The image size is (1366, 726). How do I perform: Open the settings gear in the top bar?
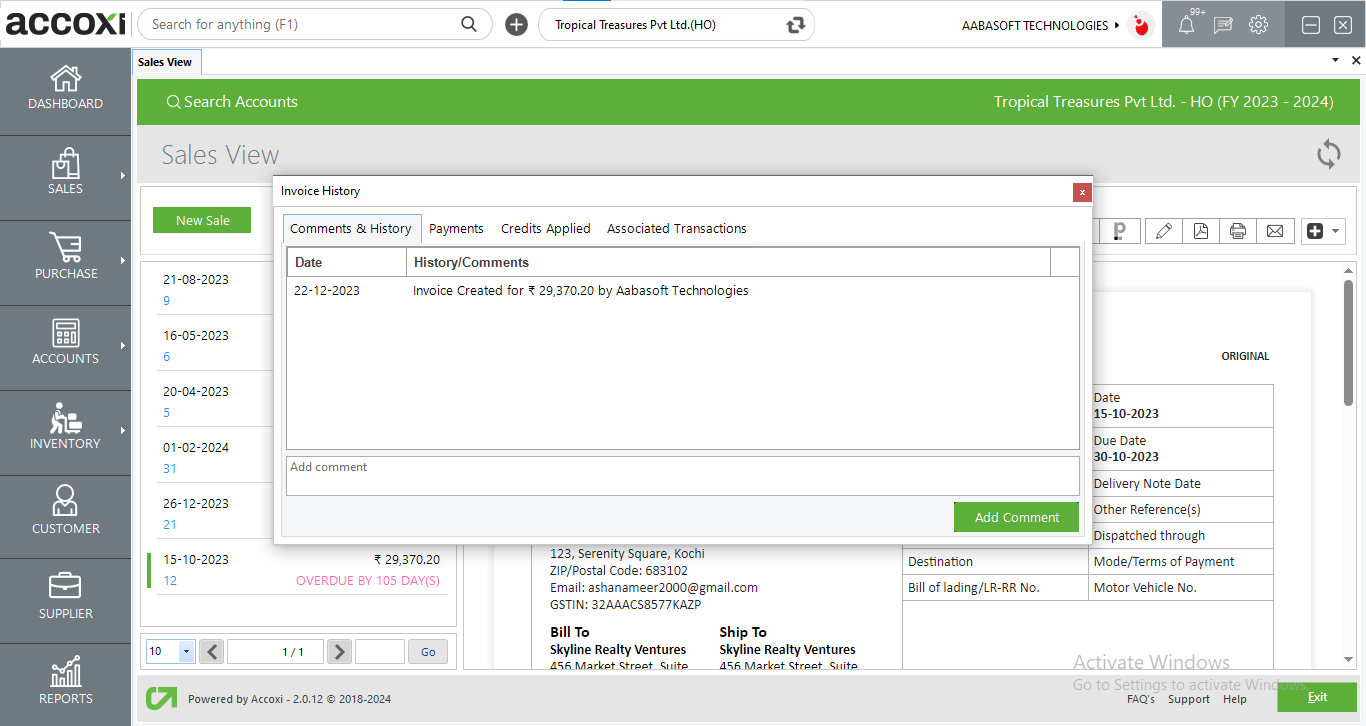tap(1258, 25)
